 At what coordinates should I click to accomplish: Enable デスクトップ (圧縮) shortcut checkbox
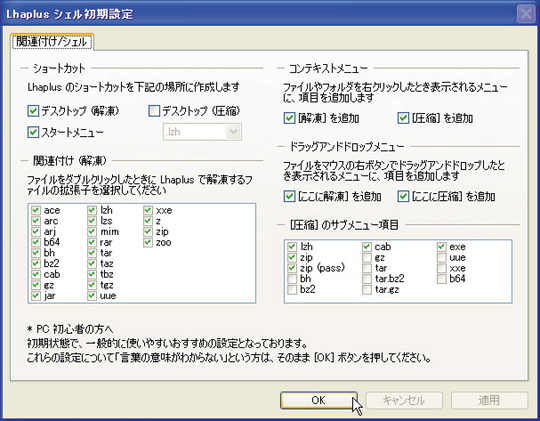pos(154,111)
